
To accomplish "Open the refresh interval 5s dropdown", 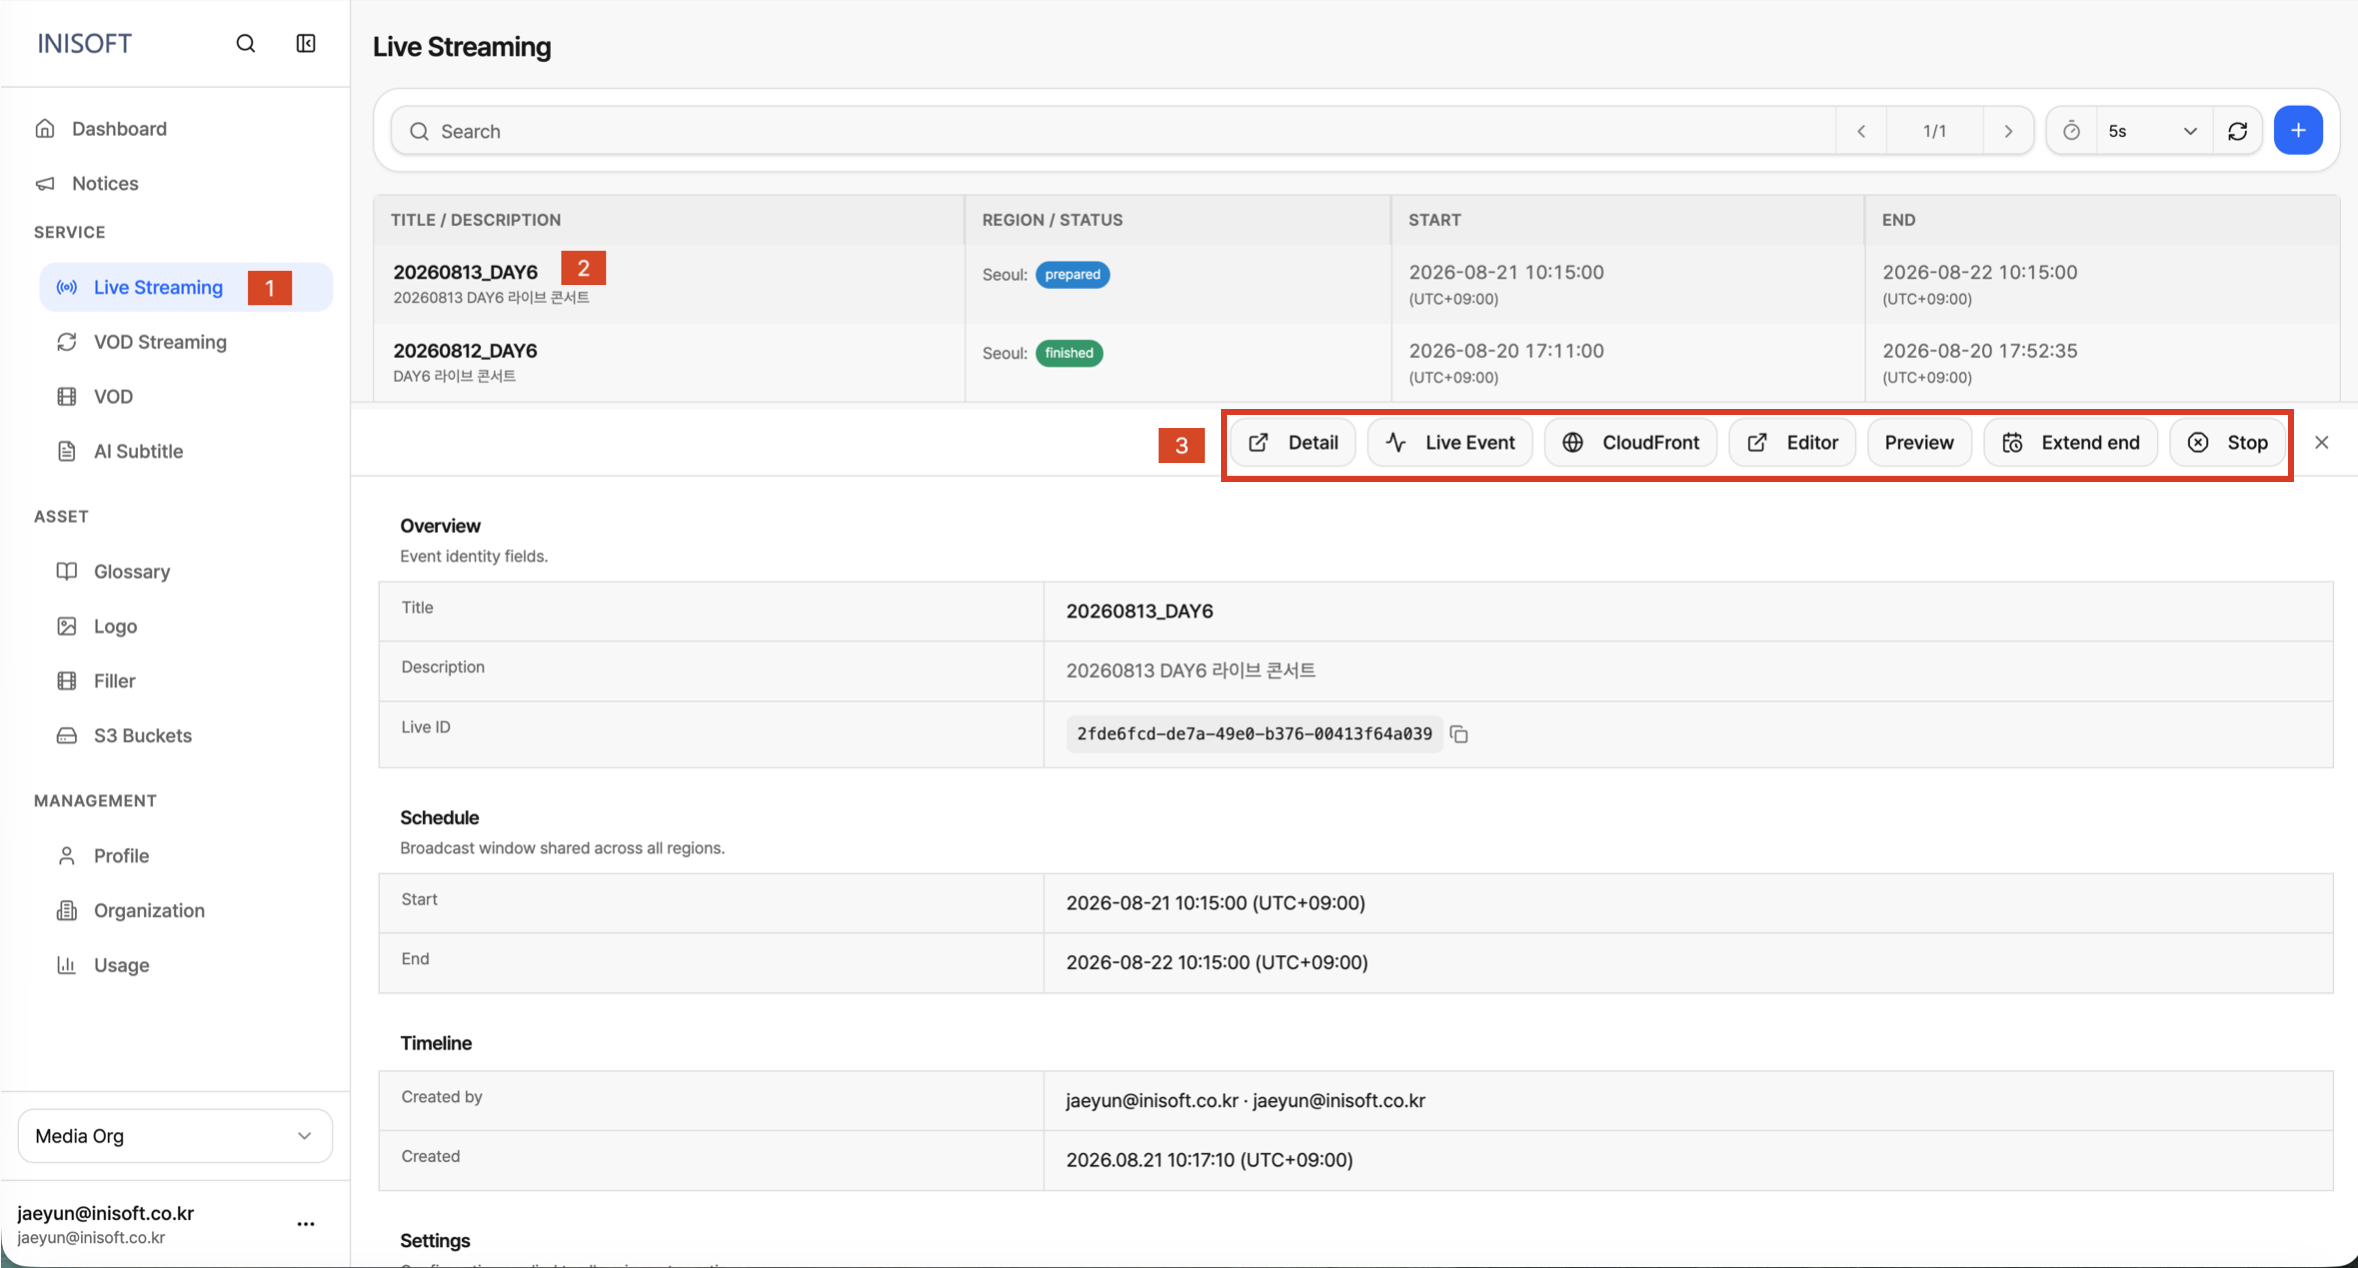I will click(x=2153, y=131).
